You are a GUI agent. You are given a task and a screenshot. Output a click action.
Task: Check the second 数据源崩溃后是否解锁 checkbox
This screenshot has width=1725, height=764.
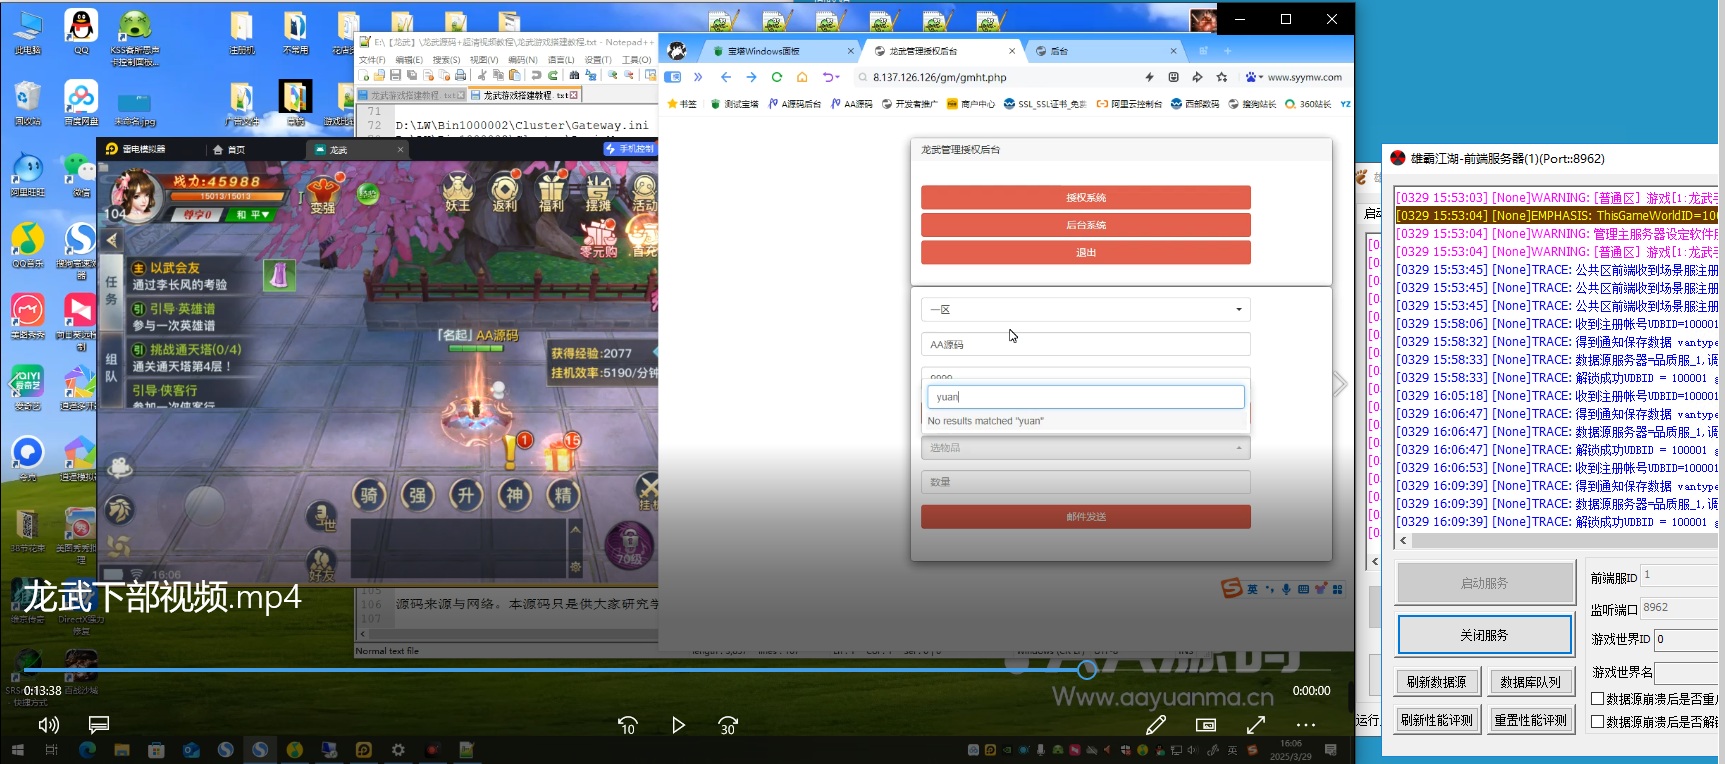[1598, 721]
